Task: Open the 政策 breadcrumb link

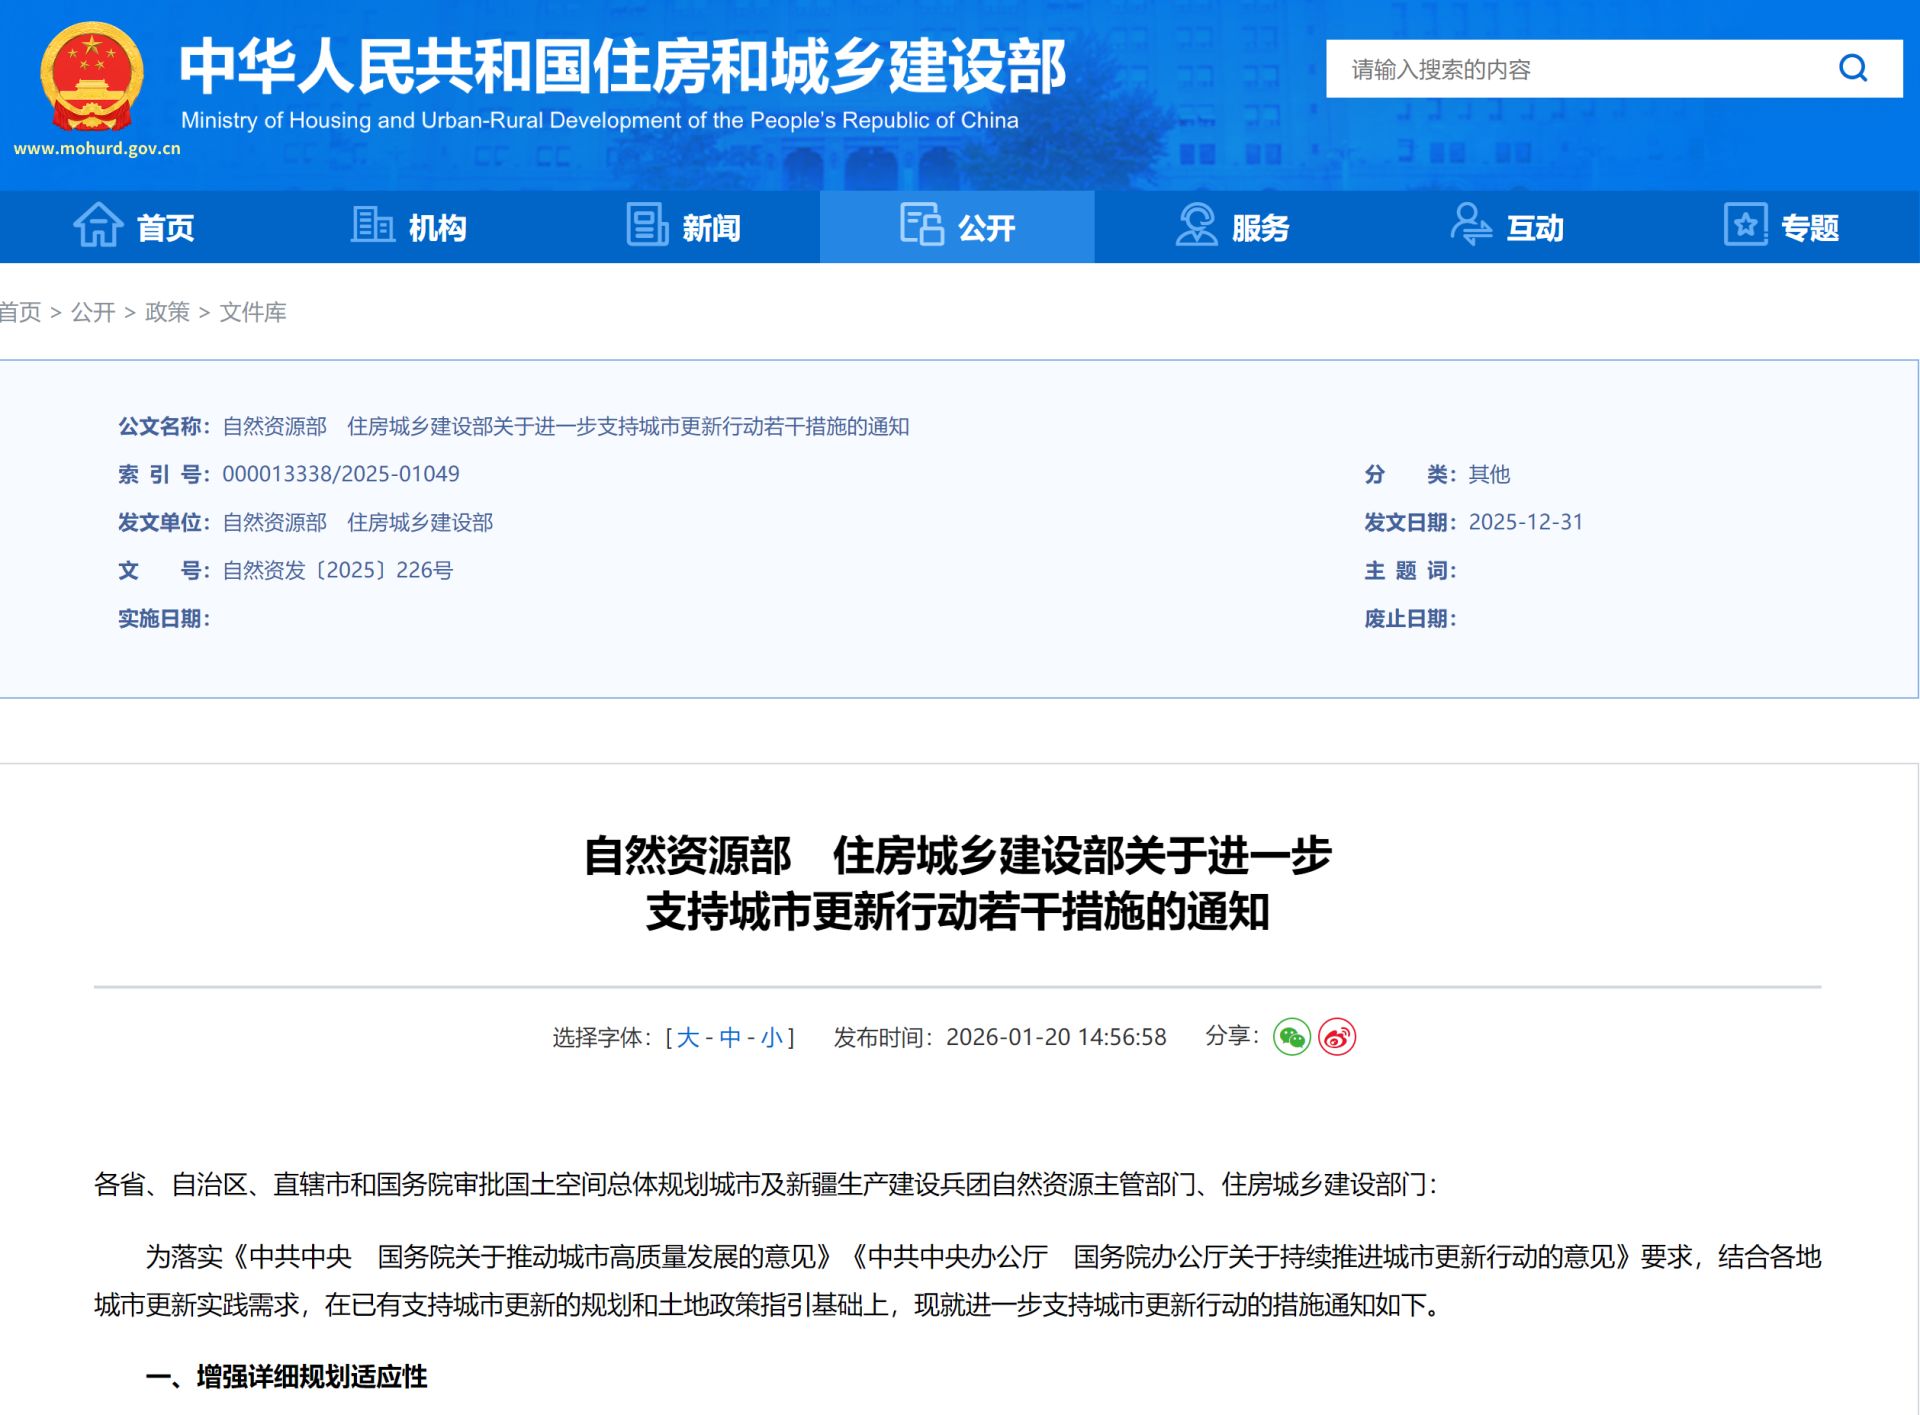Action: pos(167,313)
